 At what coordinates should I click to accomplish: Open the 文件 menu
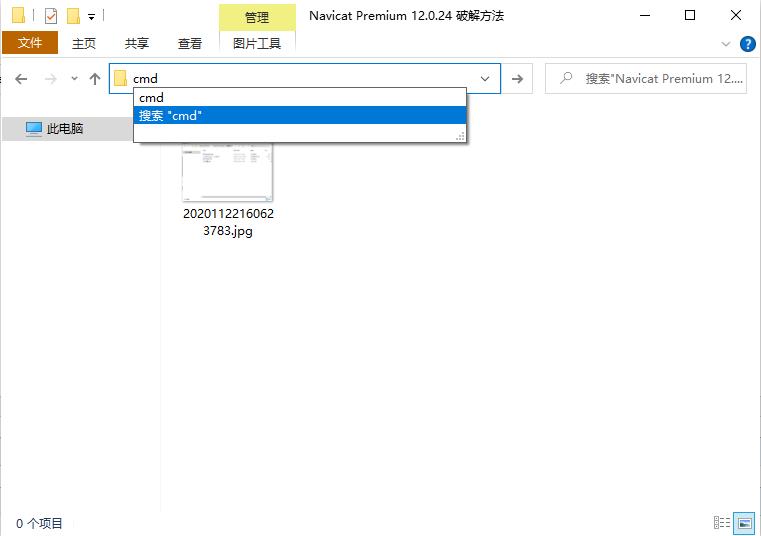[30, 43]
